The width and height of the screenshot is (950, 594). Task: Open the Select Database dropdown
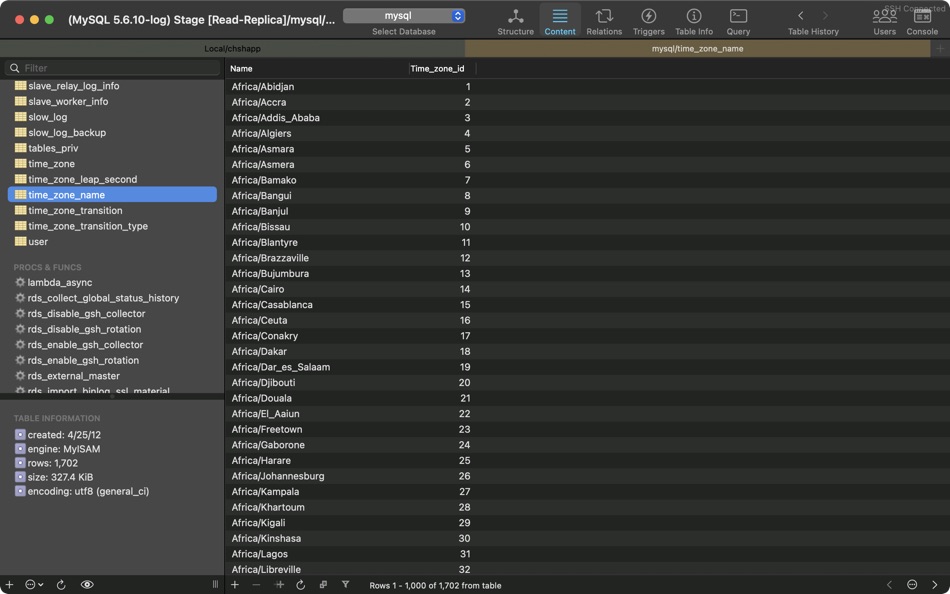404,16
